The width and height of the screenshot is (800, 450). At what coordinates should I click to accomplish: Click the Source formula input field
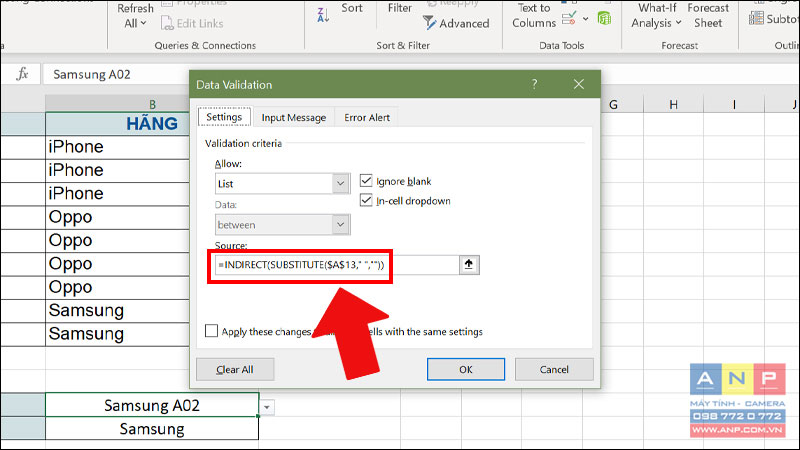[337, 264]
